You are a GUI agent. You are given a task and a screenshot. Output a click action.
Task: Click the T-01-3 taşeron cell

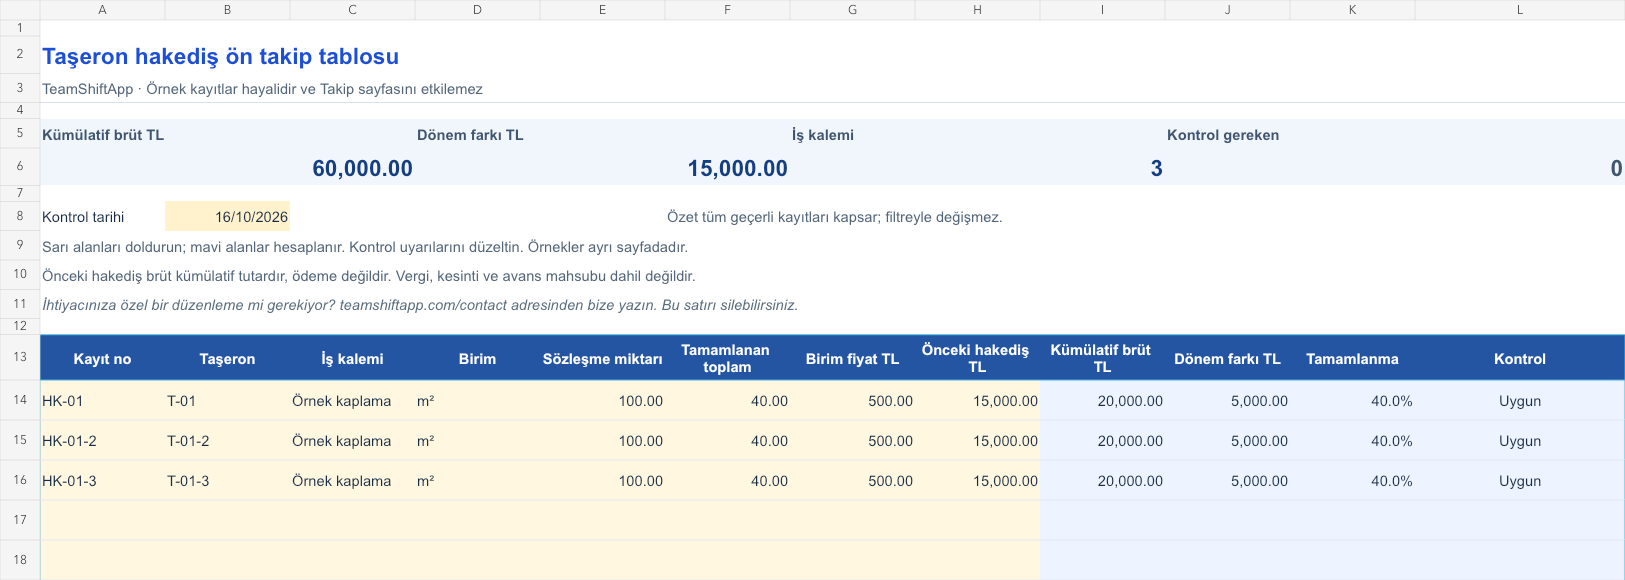[227, 481]
